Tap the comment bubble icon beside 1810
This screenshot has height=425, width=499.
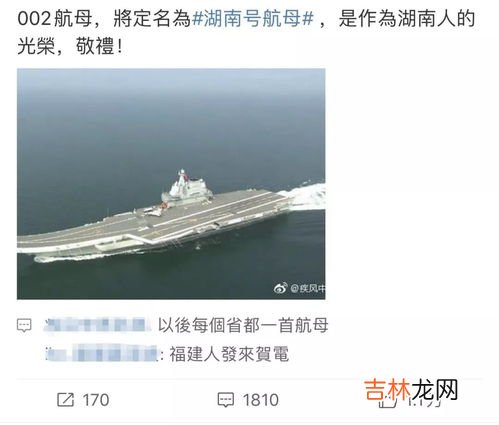tap(226, 399)
